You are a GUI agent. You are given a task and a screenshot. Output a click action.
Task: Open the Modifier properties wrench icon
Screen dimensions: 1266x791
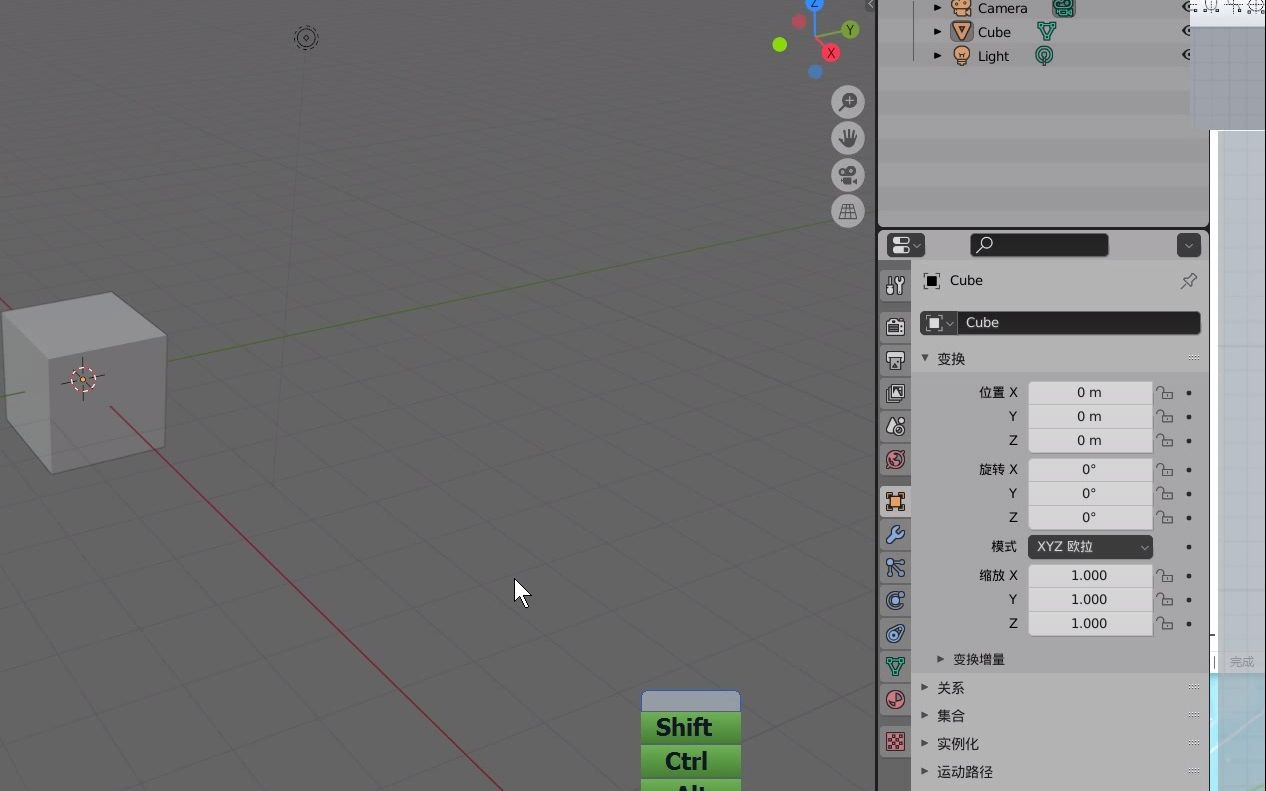coord(895,535)
